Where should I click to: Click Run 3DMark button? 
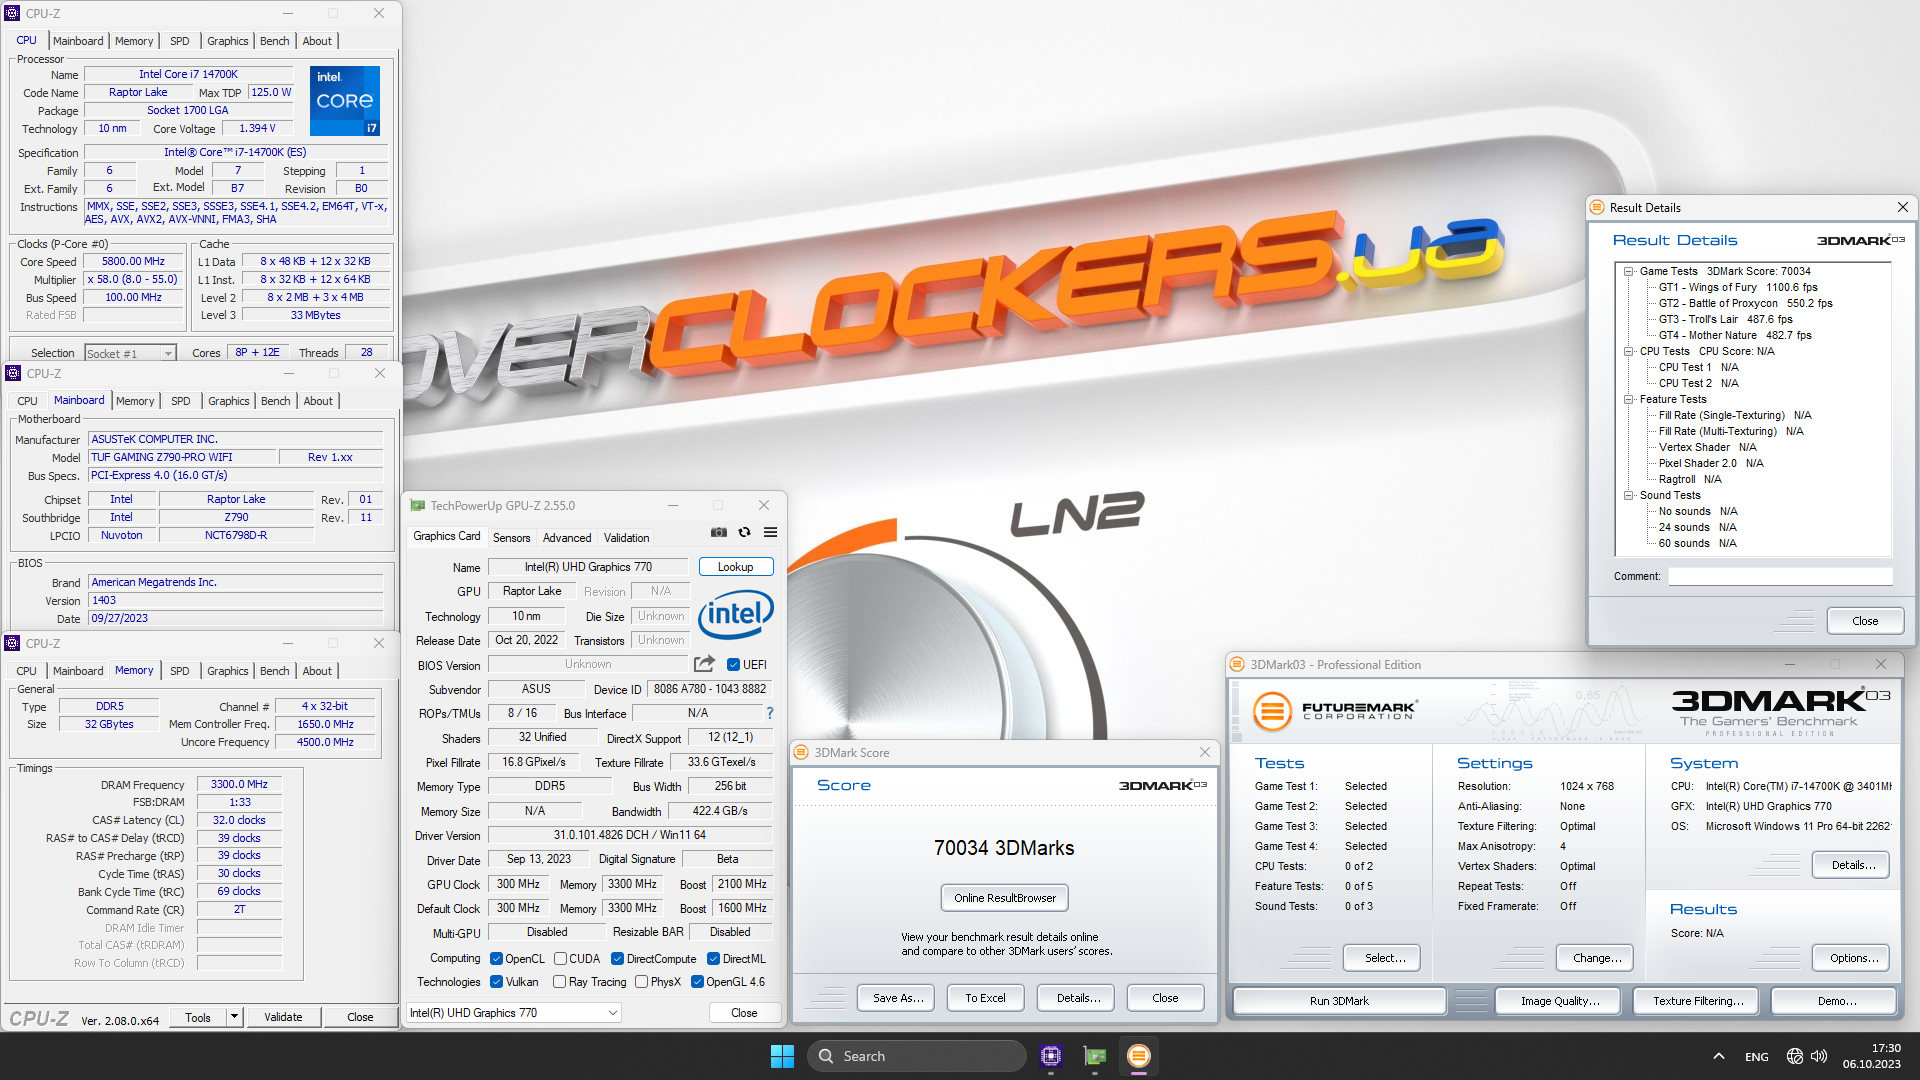coord(1339,1000)
